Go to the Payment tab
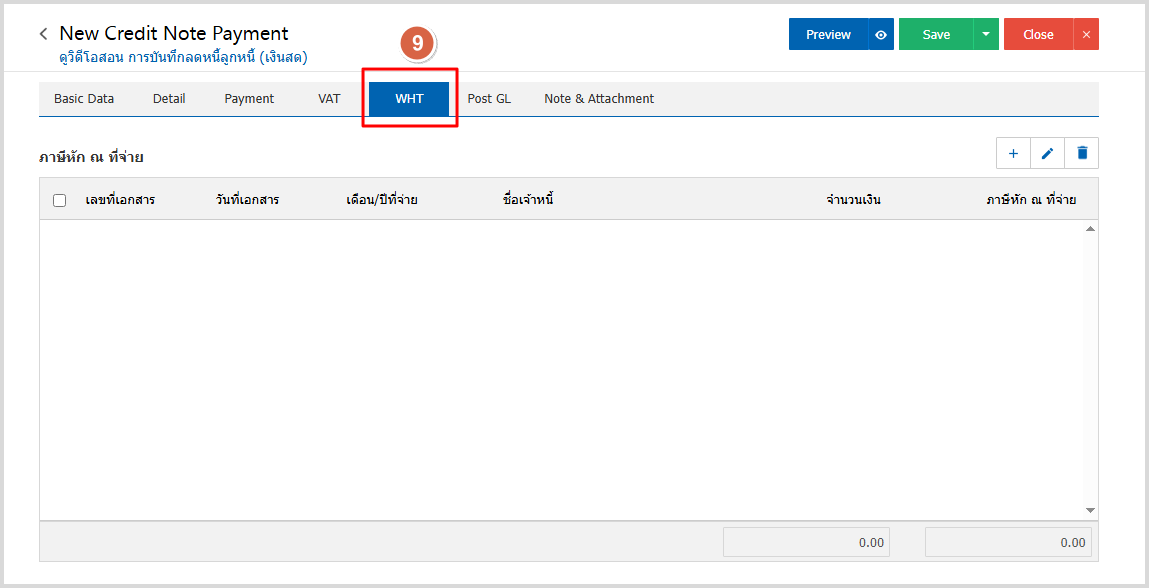Screen dimensions: 1149x588 point(249,99)
